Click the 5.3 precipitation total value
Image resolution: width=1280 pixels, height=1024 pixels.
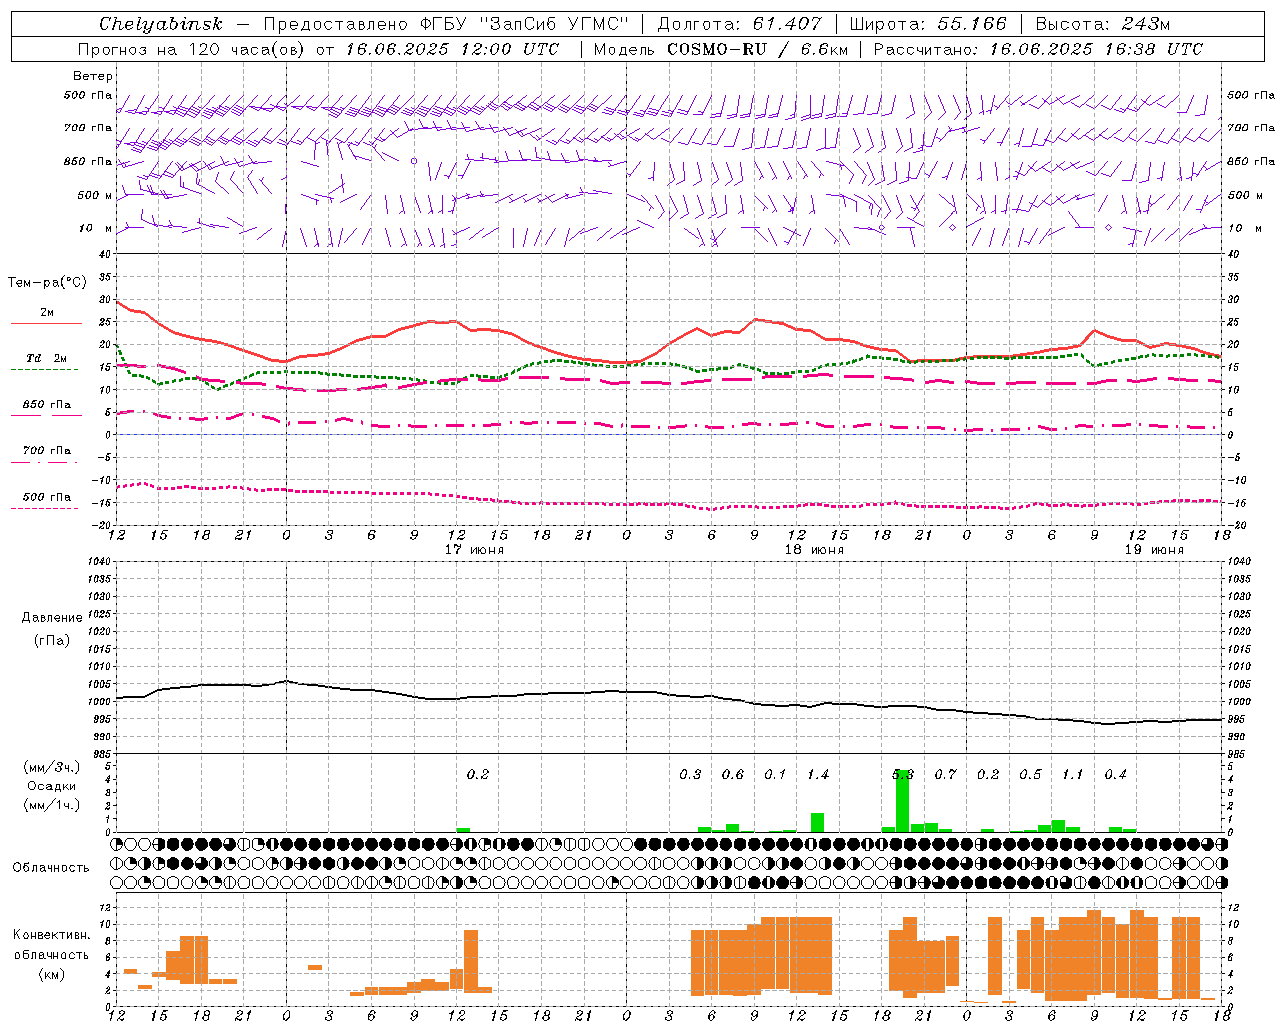coord(902,775)
